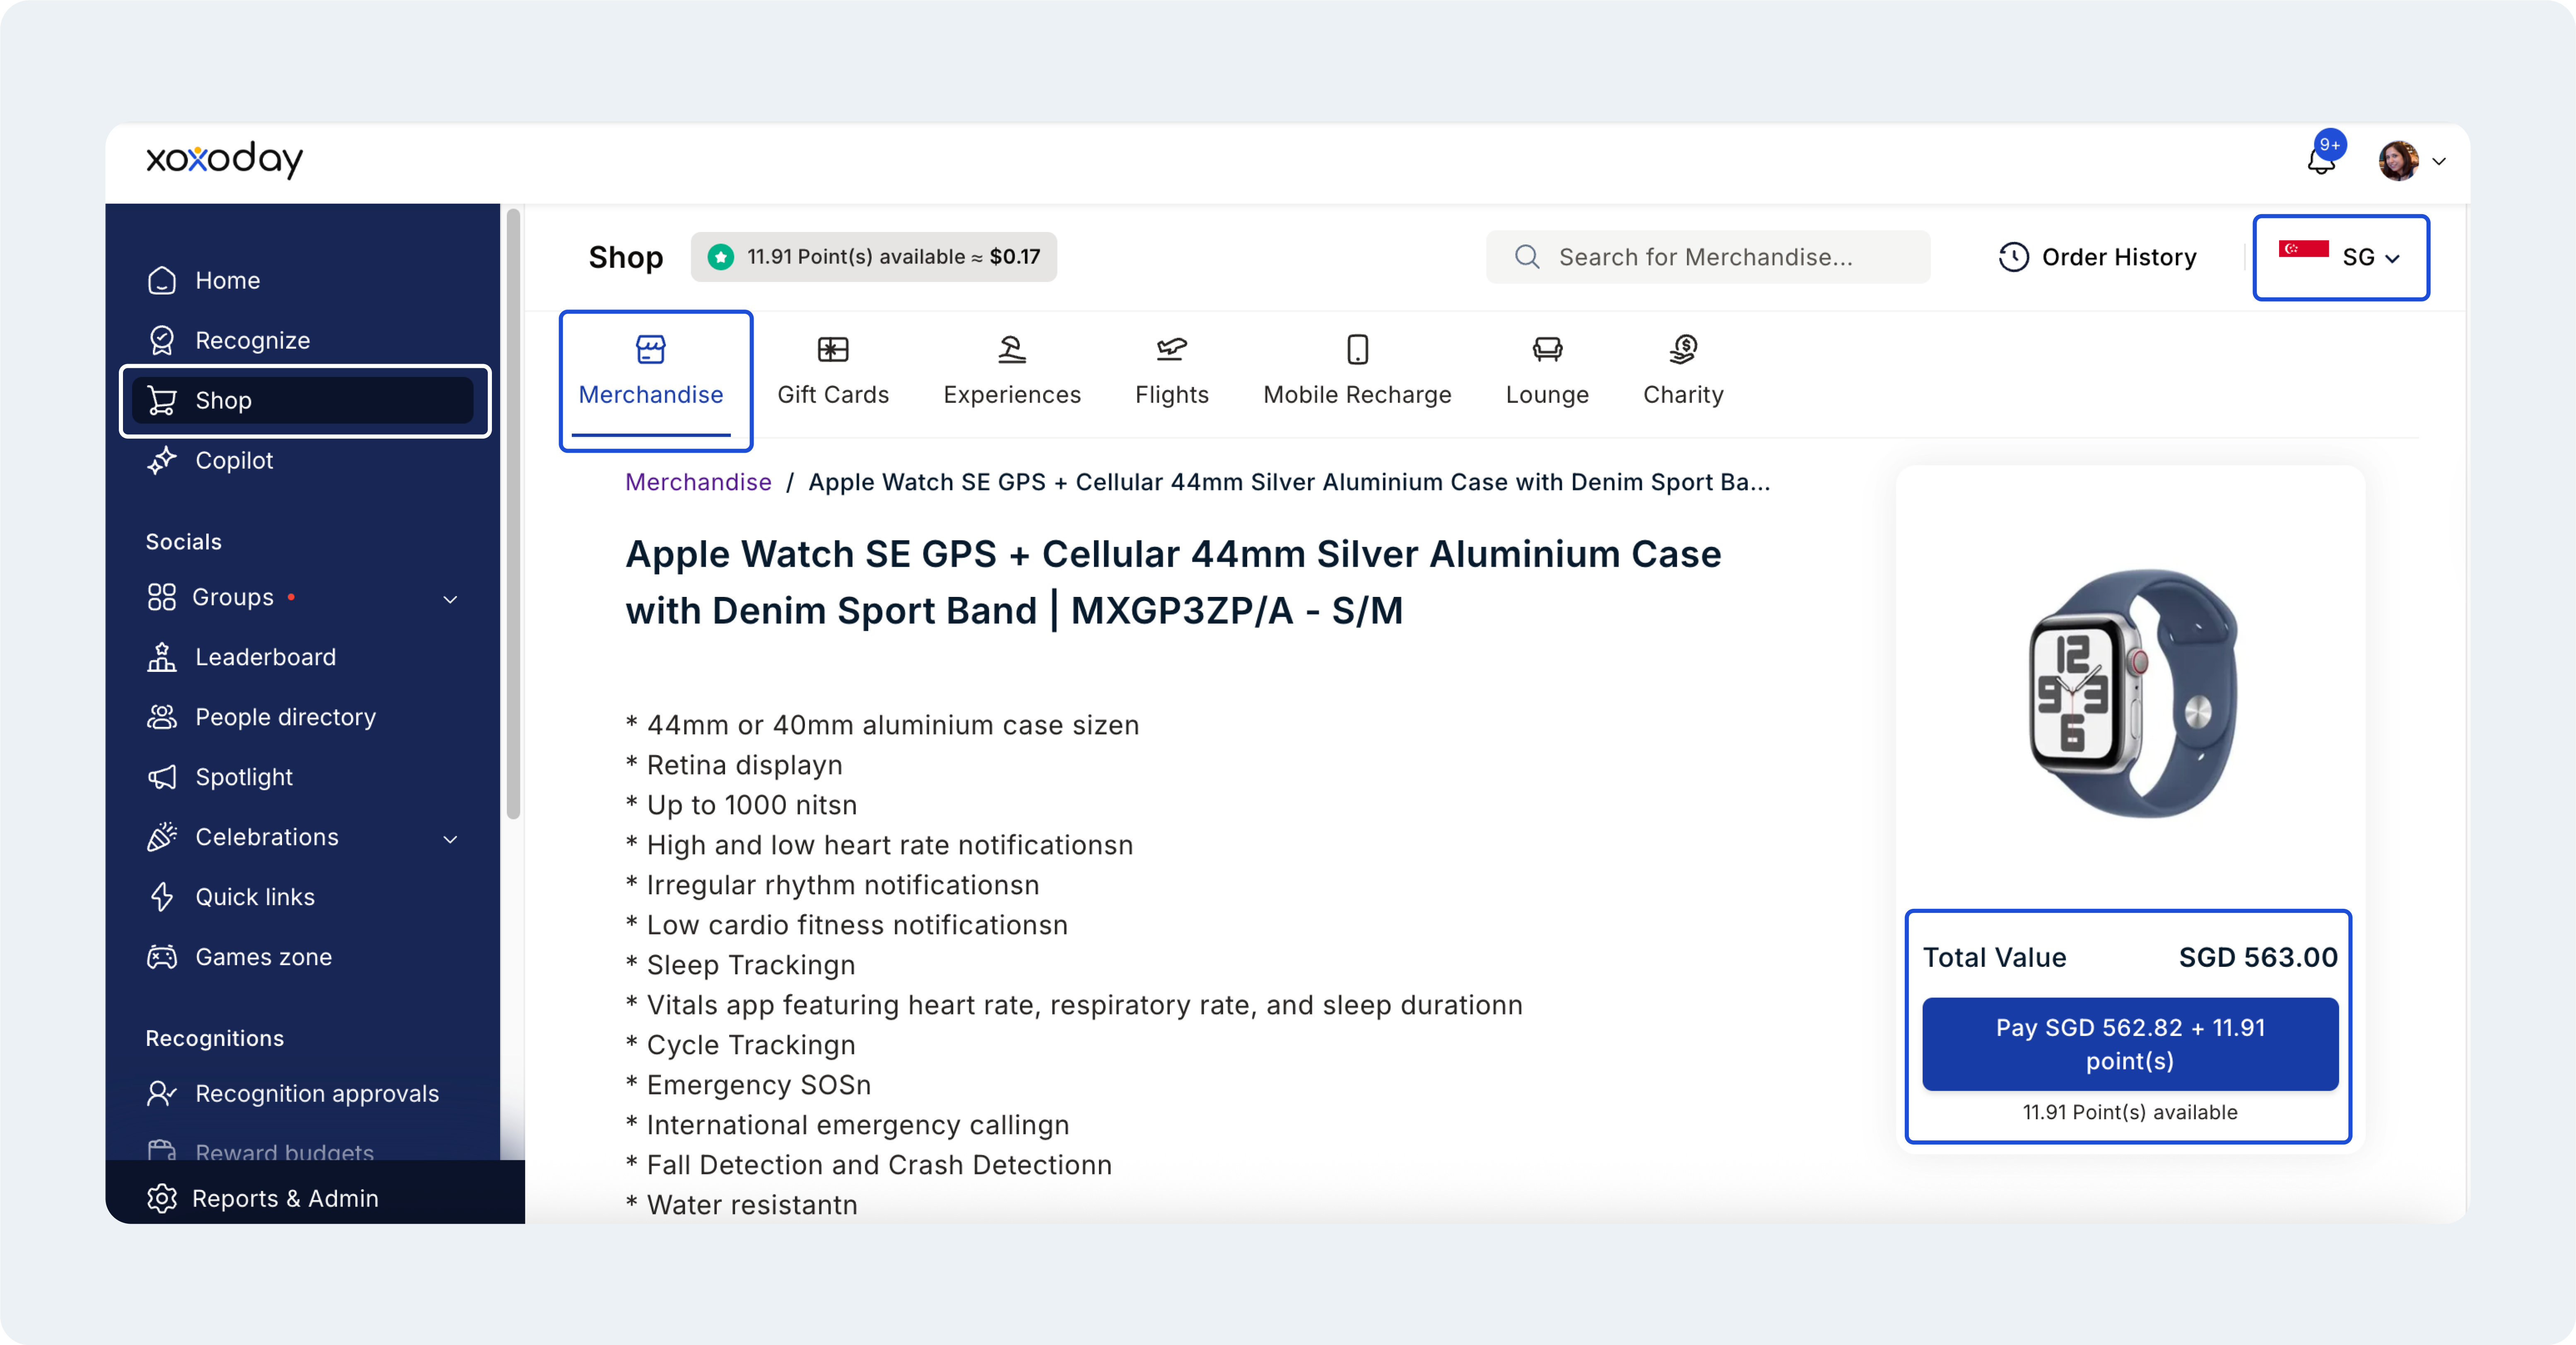Click the Groups grid icon
Image resolution: width=2576 pixels, height=1345 pixels.
coord(161,597)
